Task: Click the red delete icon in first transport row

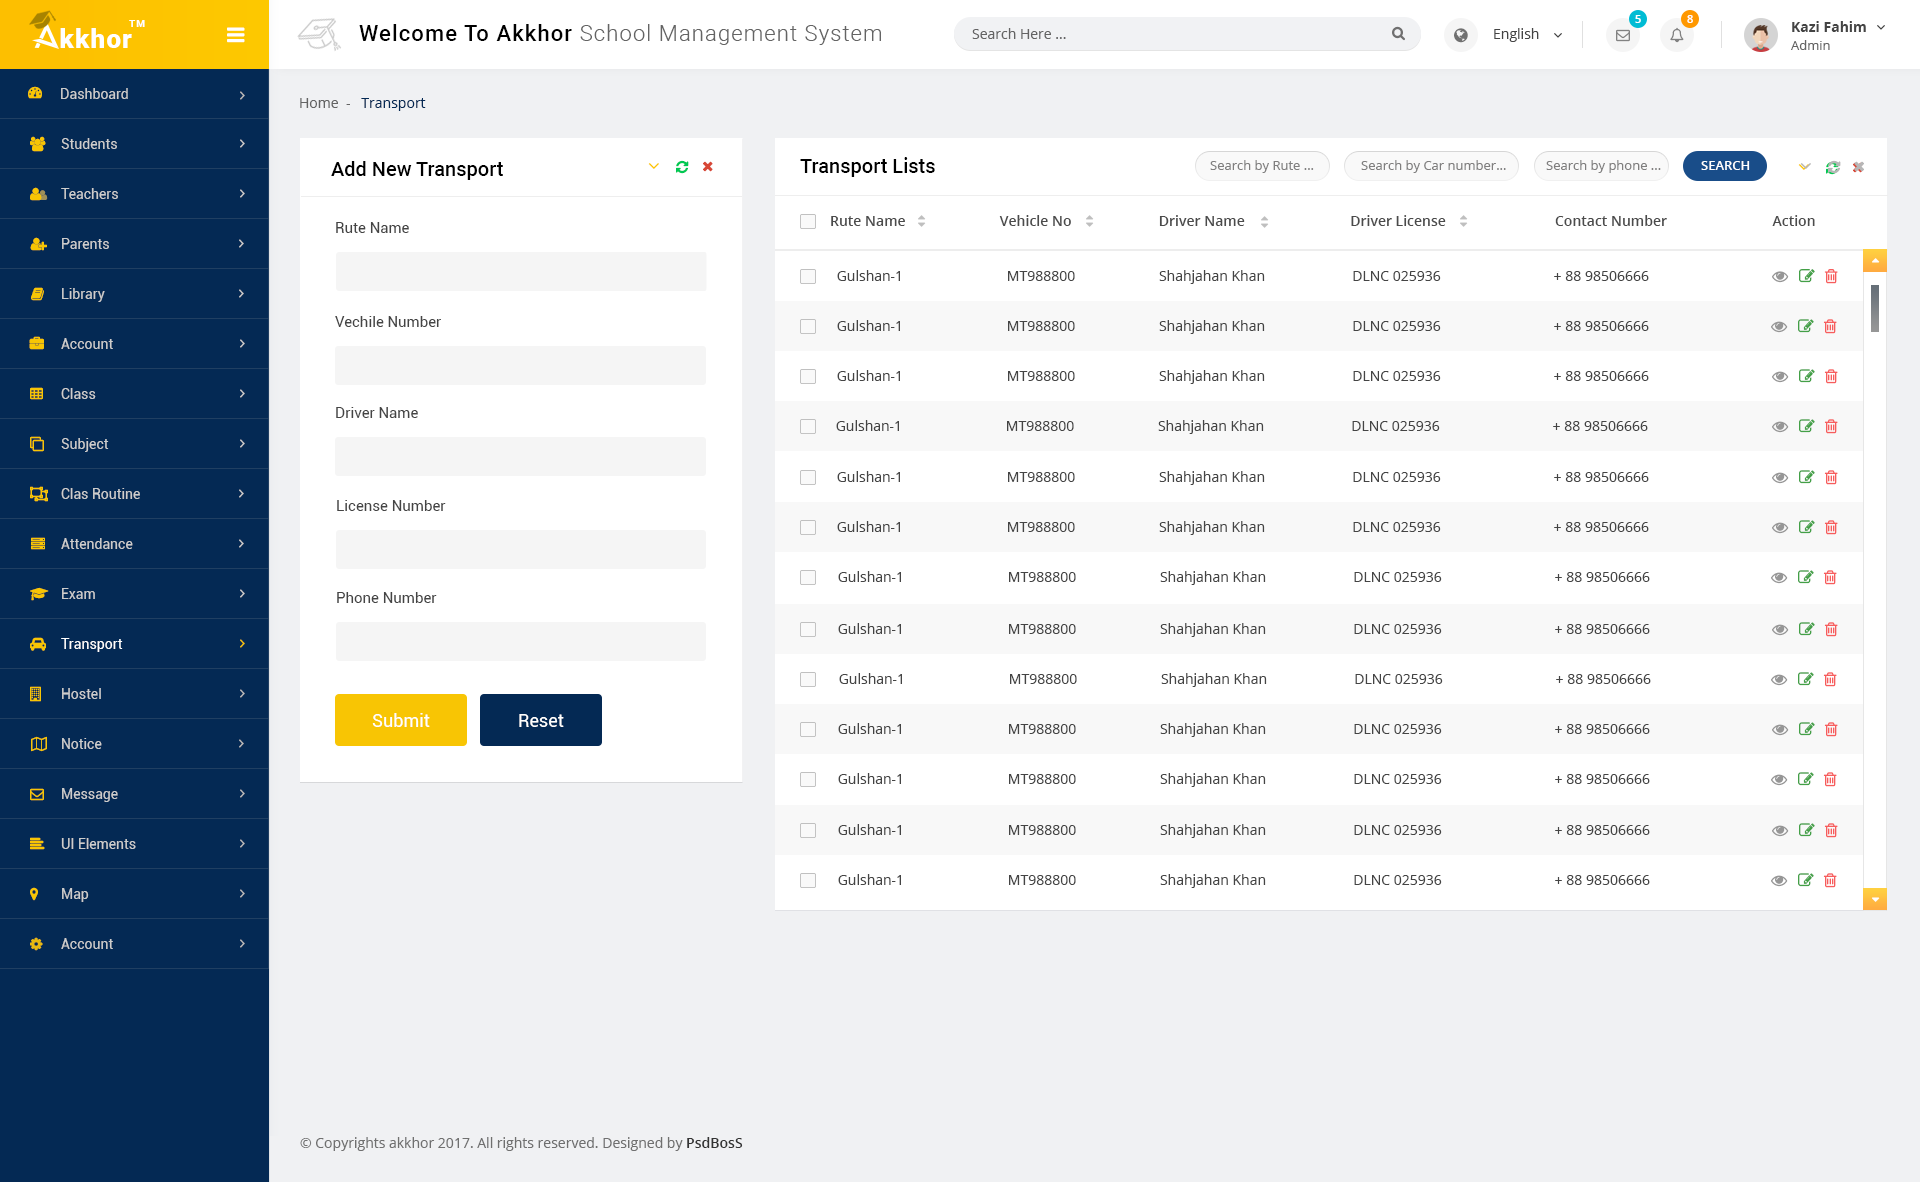Action: [x=1831, y=276]
